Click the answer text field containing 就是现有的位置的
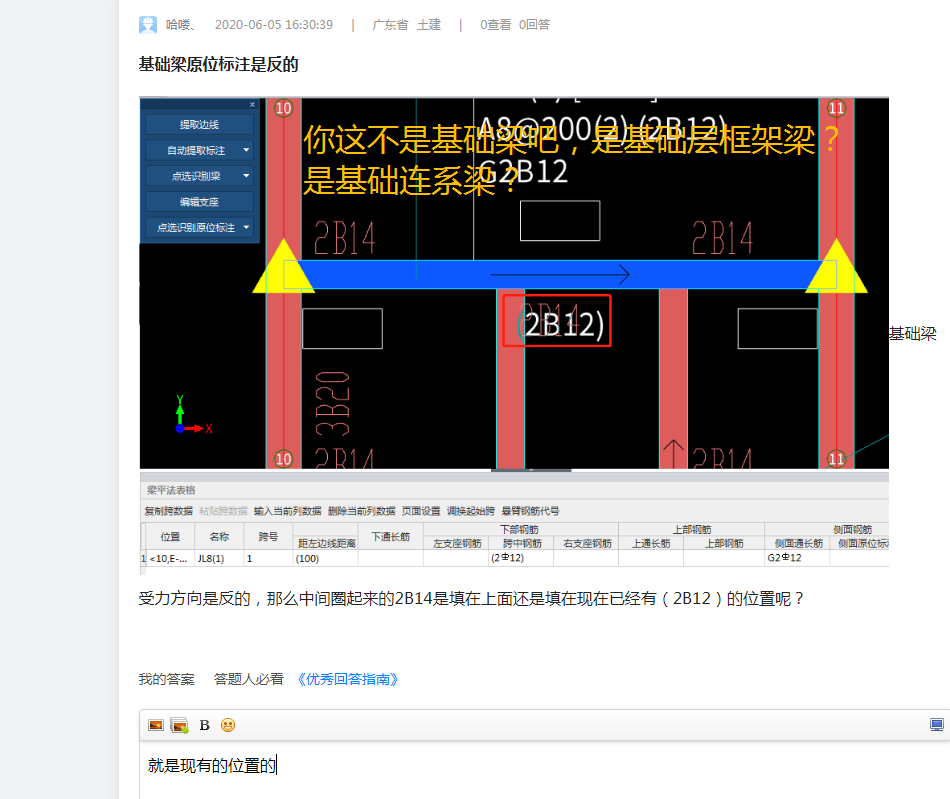 544,769
